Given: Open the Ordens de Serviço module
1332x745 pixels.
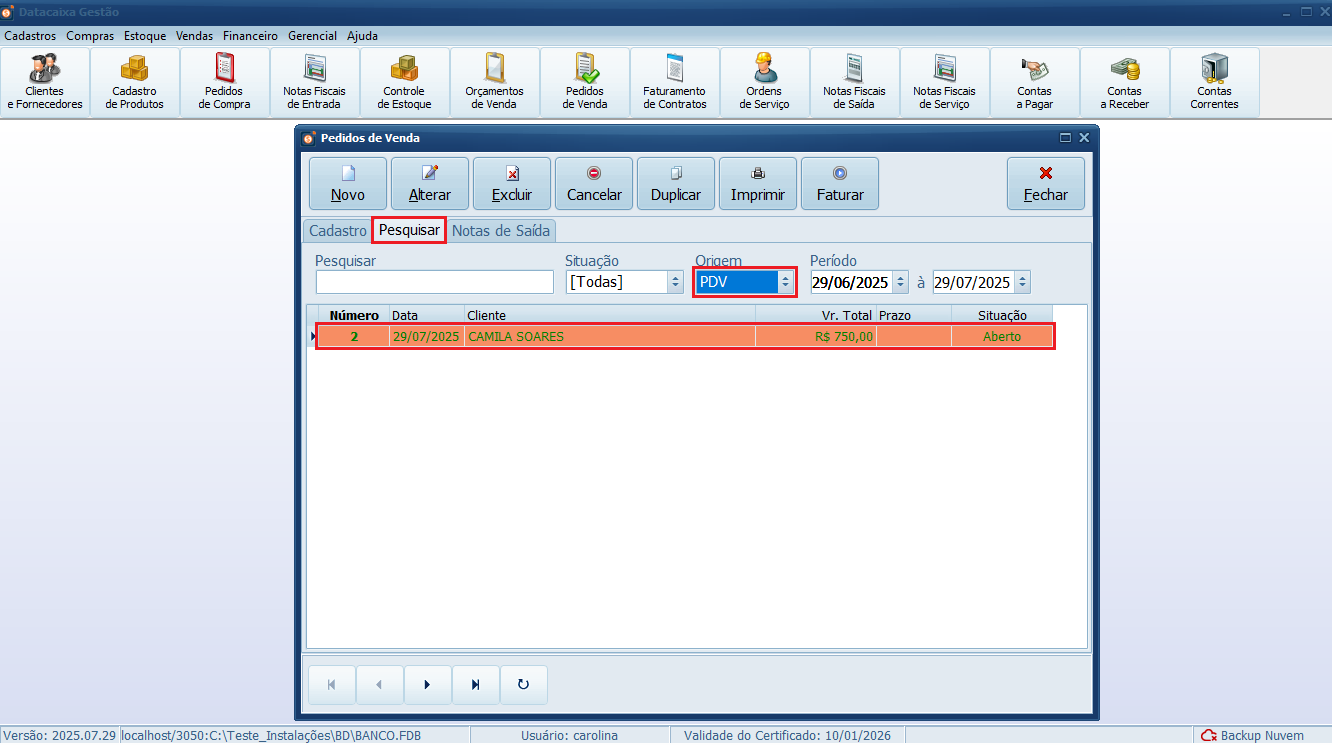Looking at the screenshot, I should (x=765, y=83).
